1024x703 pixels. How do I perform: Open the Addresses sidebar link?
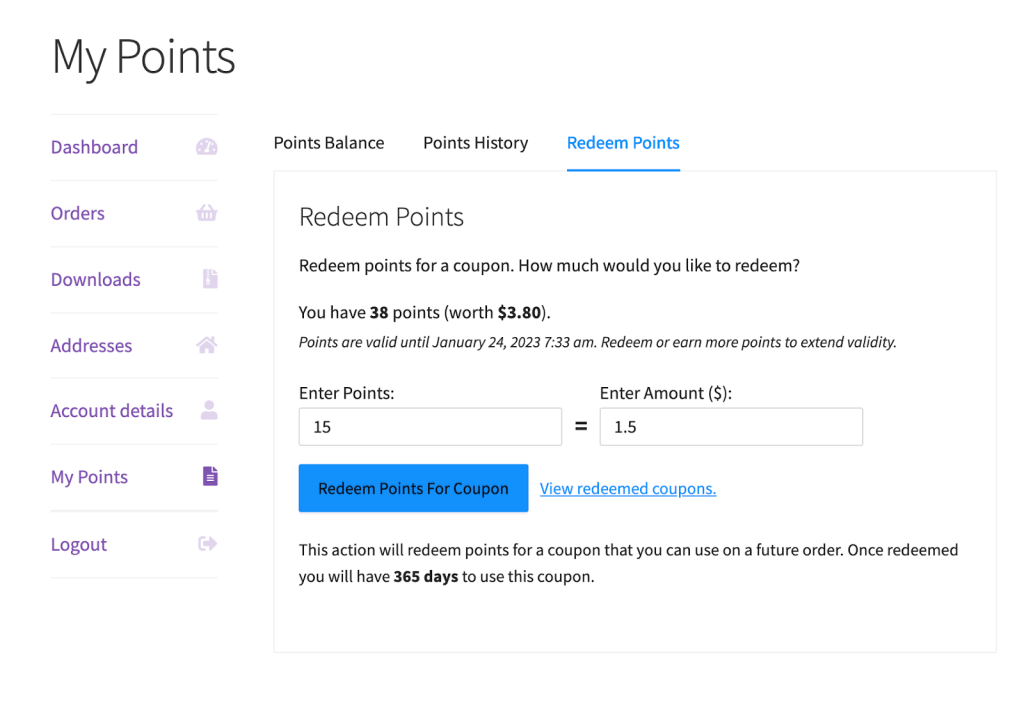[x=91, y=345]
